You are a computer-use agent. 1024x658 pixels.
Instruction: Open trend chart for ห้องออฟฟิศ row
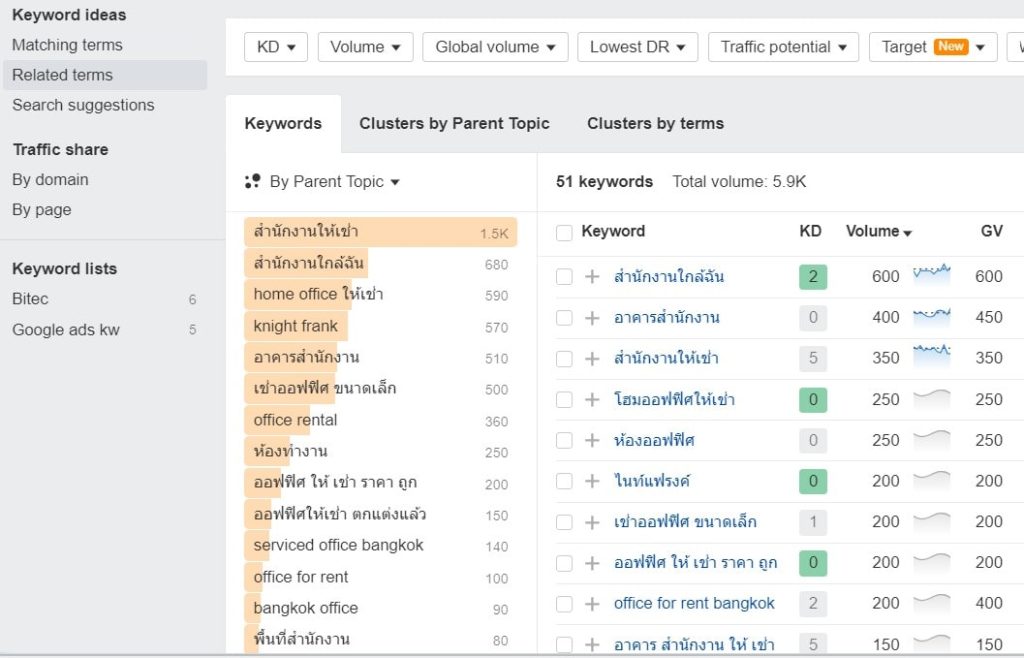[x=931, y=440]
